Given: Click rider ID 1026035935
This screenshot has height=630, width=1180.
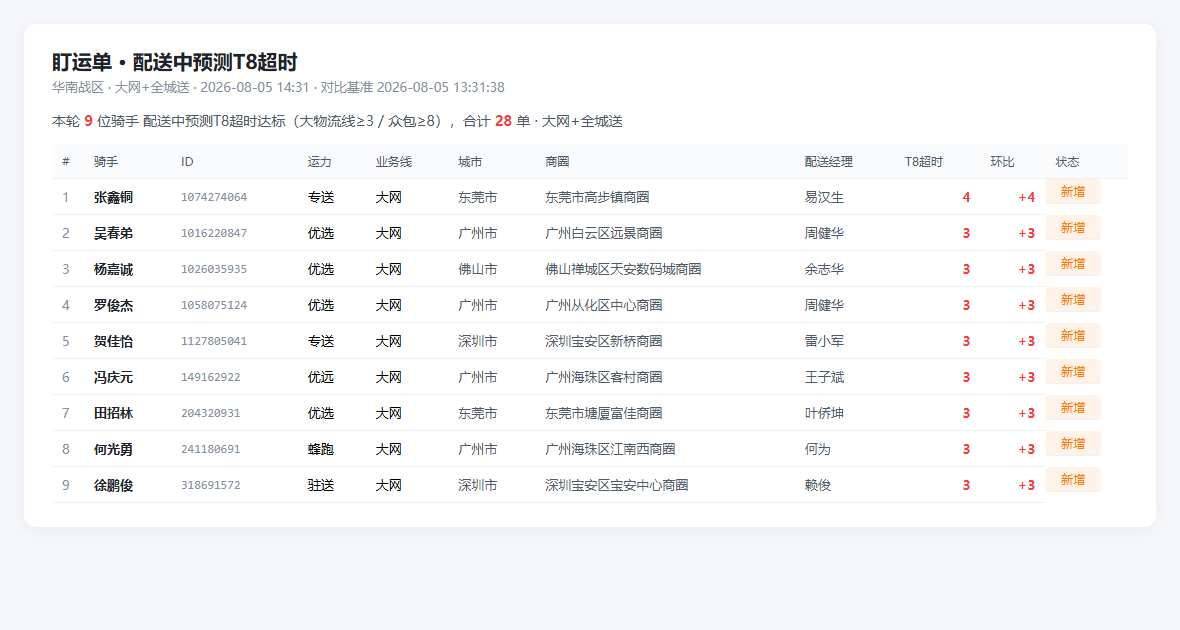Looking at the screenshot, I should click(214, 269).
